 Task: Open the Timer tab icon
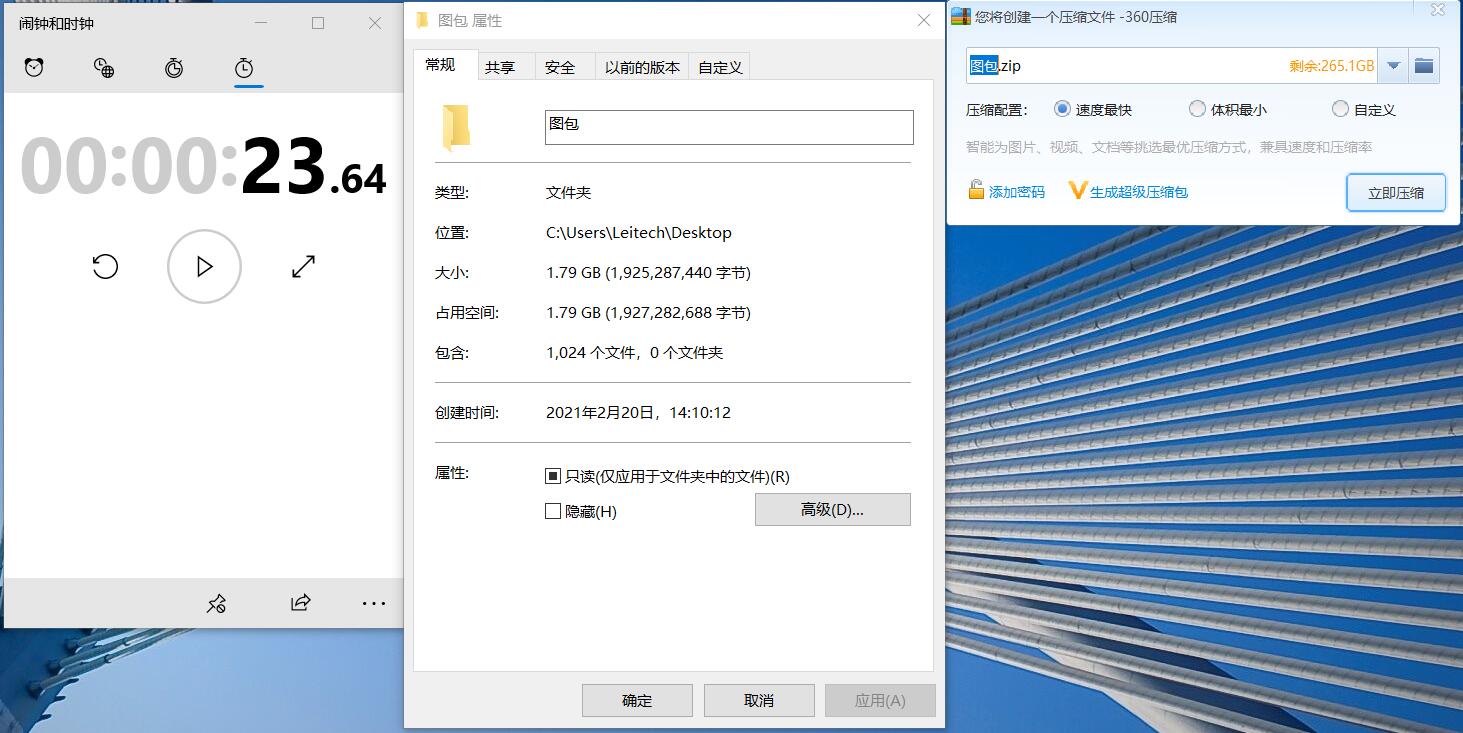[x=174, y=68]
